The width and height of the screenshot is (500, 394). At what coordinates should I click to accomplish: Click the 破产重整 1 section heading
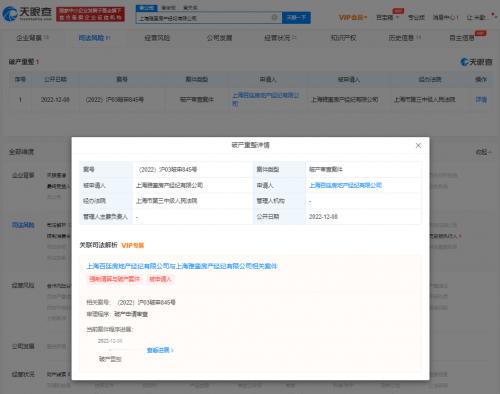[24, 62]
